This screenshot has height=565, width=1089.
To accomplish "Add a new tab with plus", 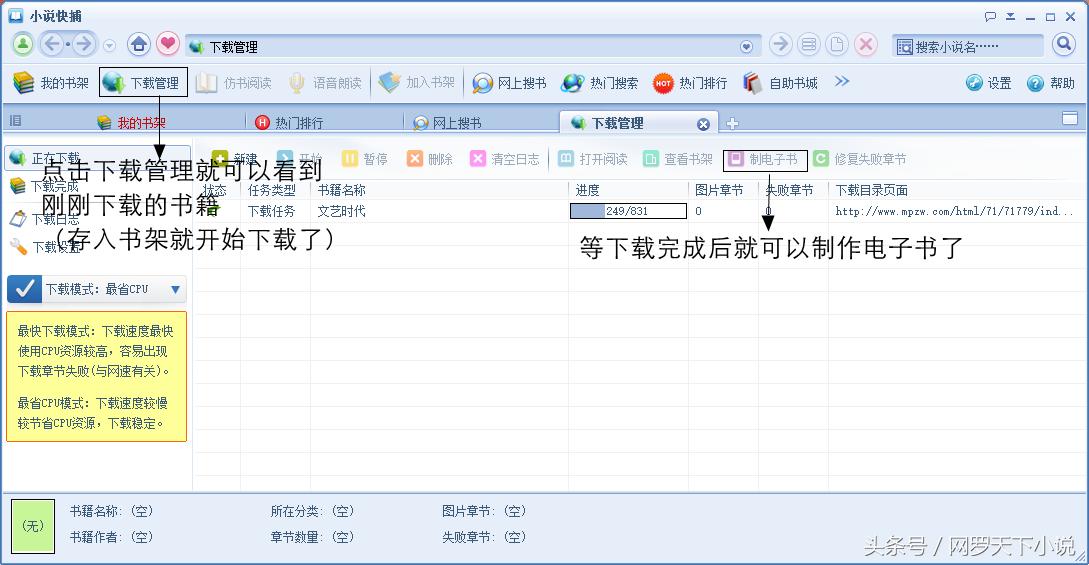I will [732, 124].
